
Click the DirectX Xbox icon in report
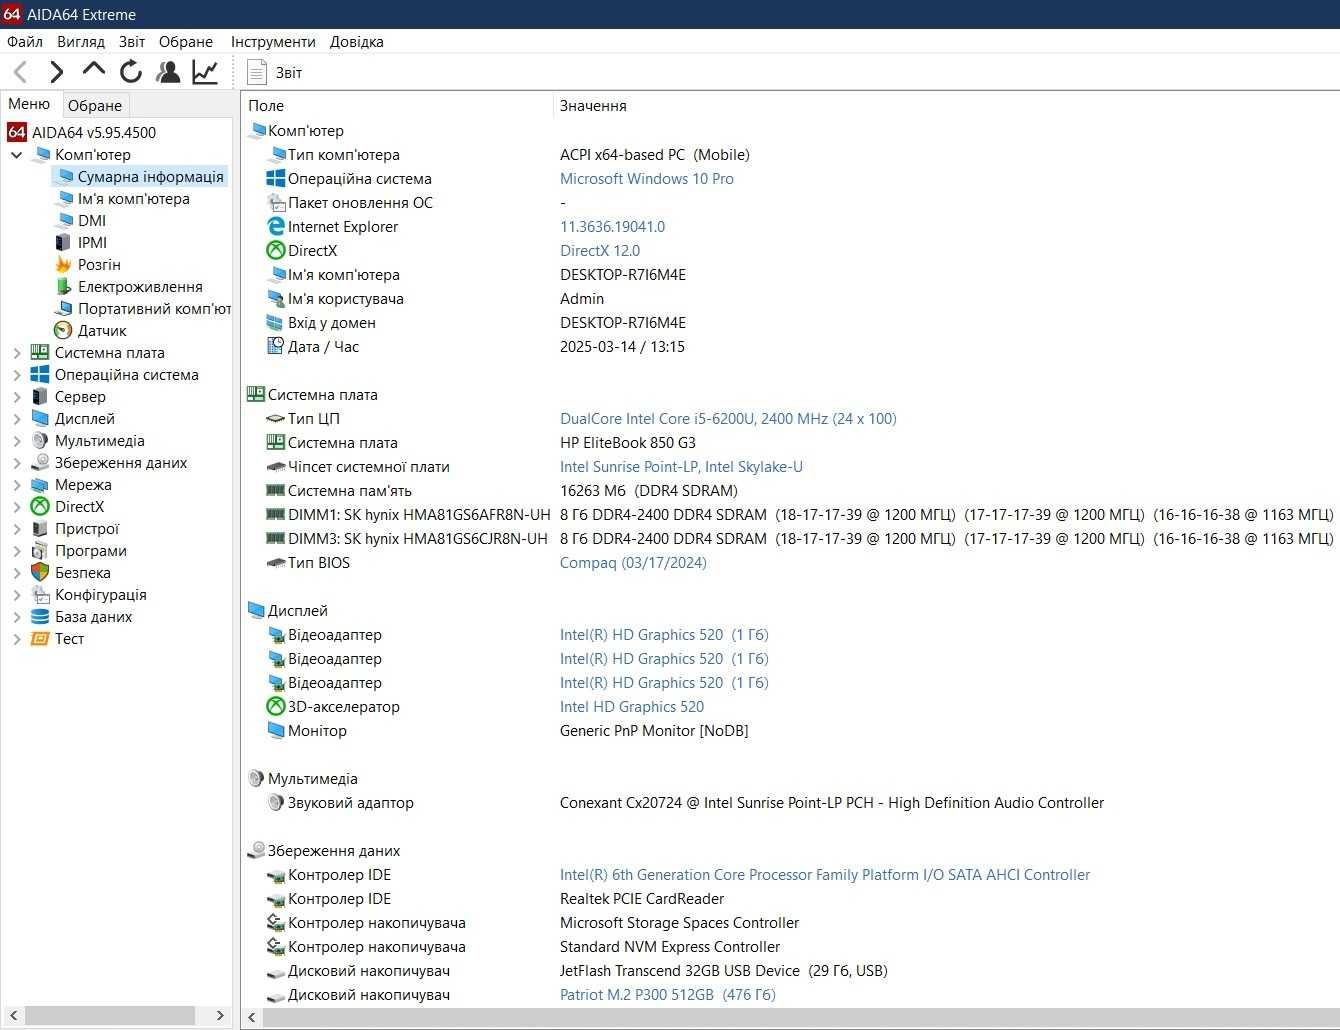pyautogui.click(x=276, y=251)
